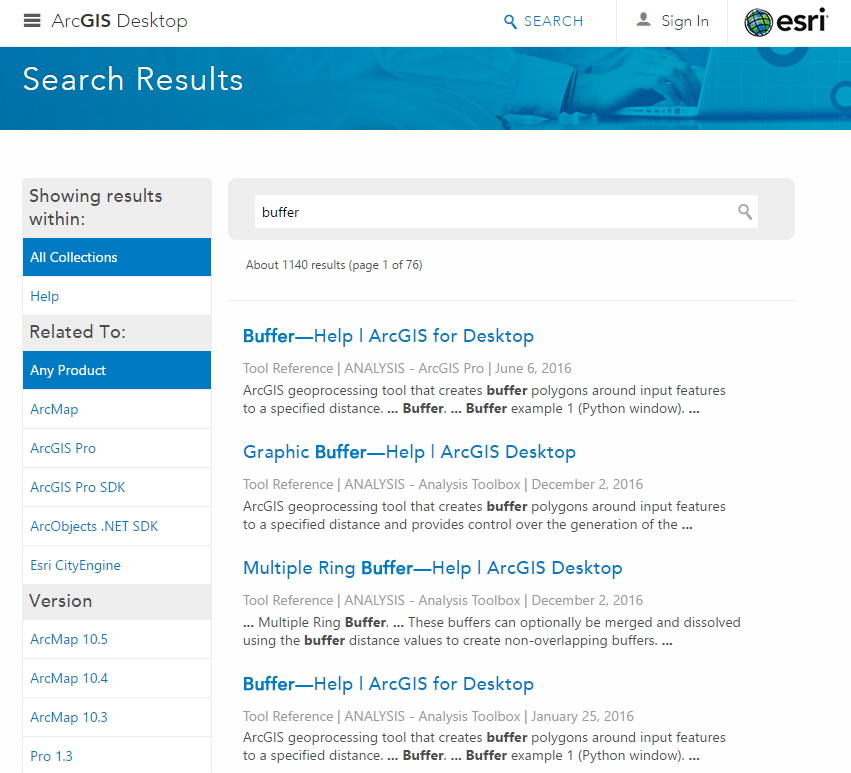
Task: Filter results by Esri CityEngine
Action: coord(117,566)
